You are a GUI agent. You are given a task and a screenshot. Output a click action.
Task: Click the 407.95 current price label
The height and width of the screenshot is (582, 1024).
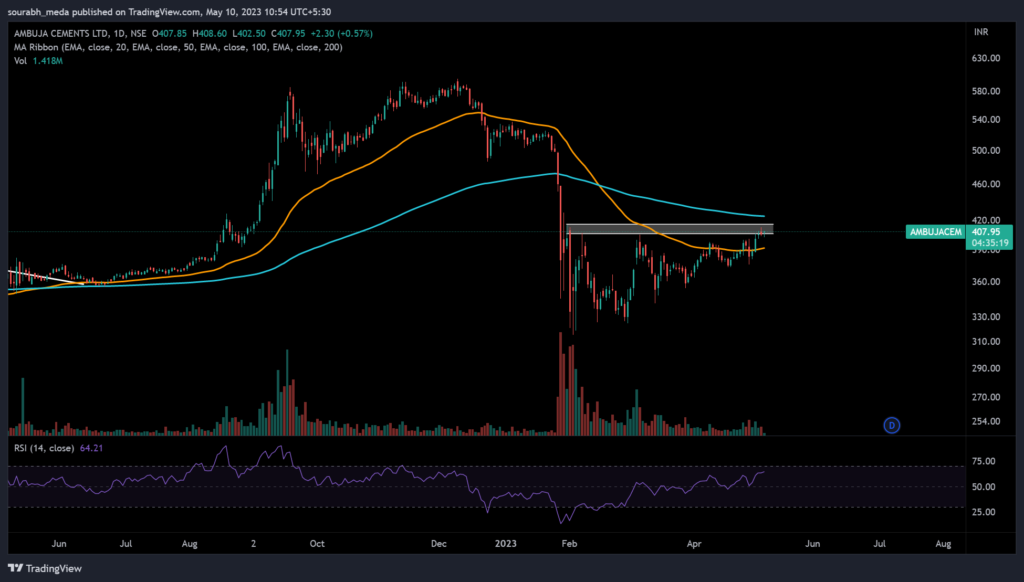click(x=986, y=232)
